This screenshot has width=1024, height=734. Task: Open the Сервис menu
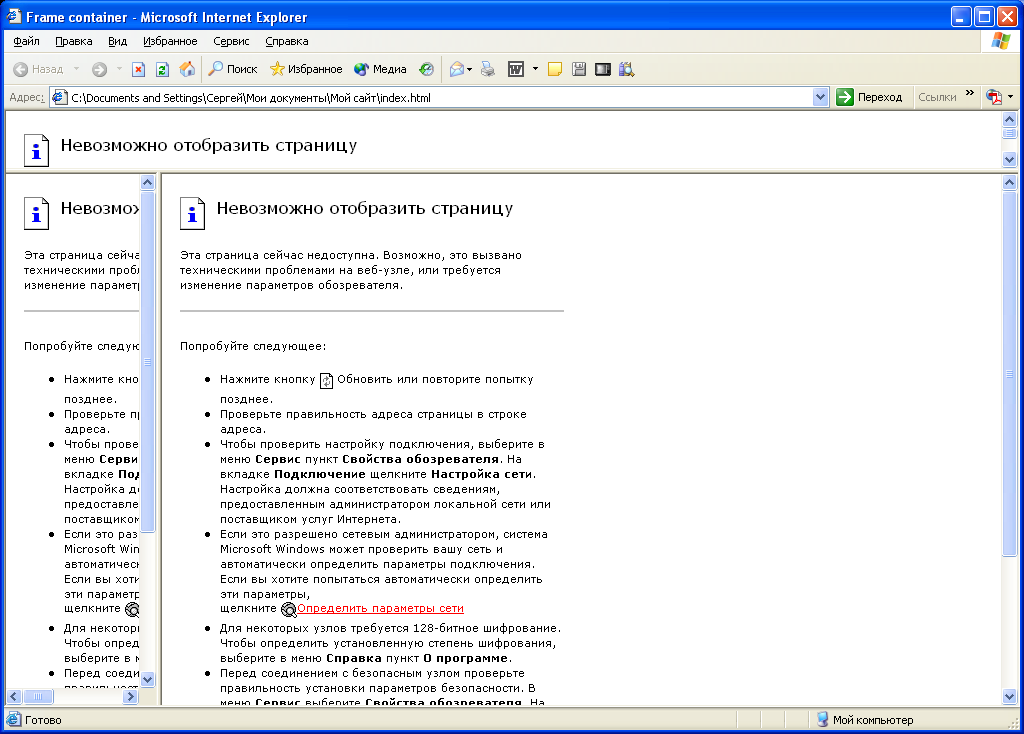[231, 41]
